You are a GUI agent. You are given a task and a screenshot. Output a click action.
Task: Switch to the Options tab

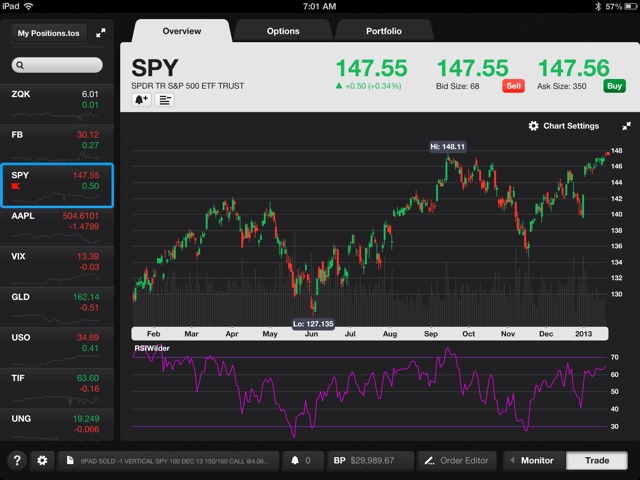283,31
